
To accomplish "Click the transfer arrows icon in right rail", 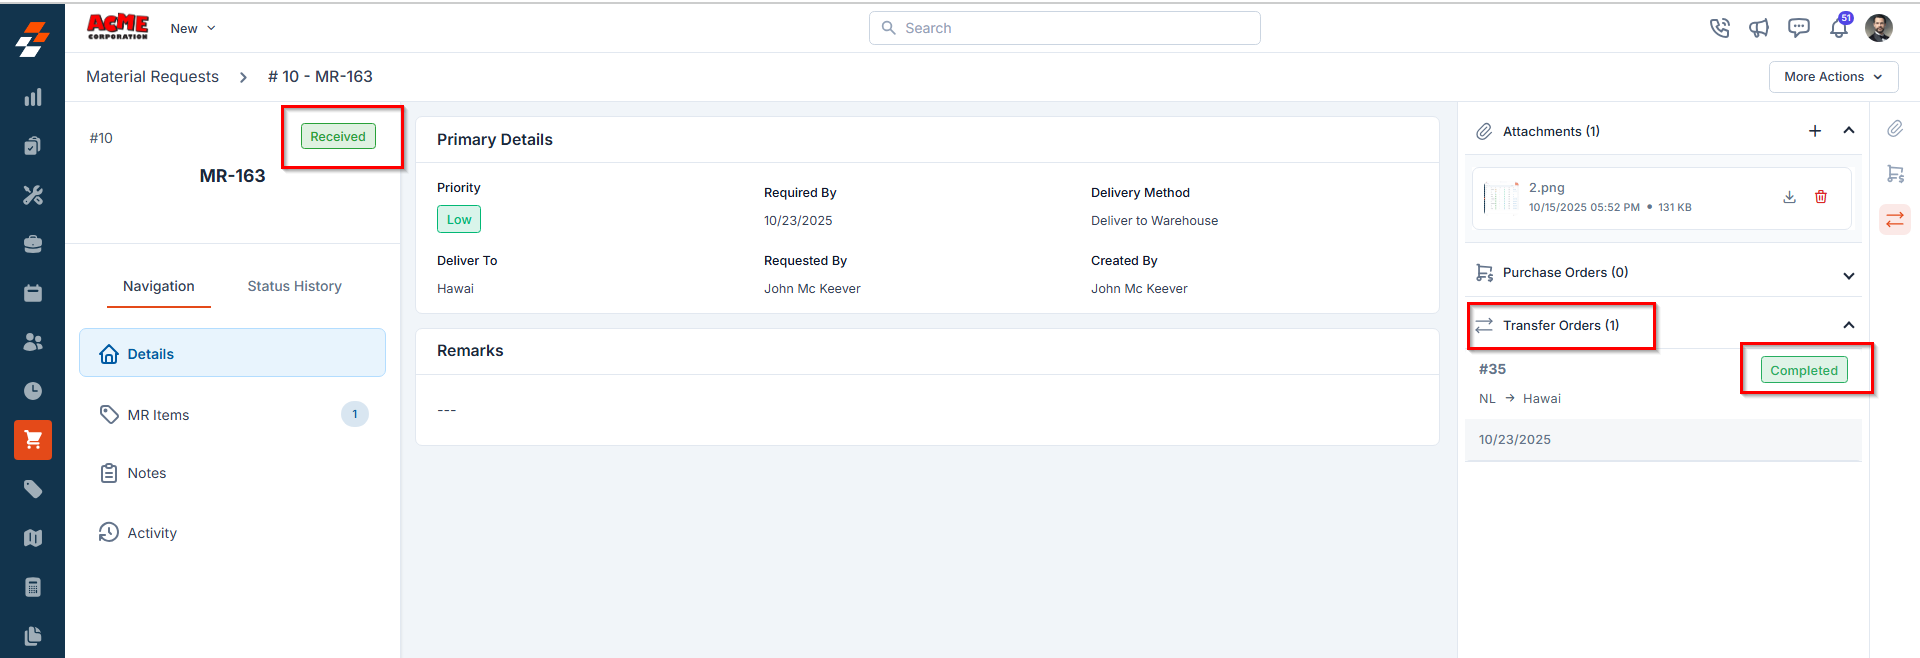I will tap(1895, 220).
